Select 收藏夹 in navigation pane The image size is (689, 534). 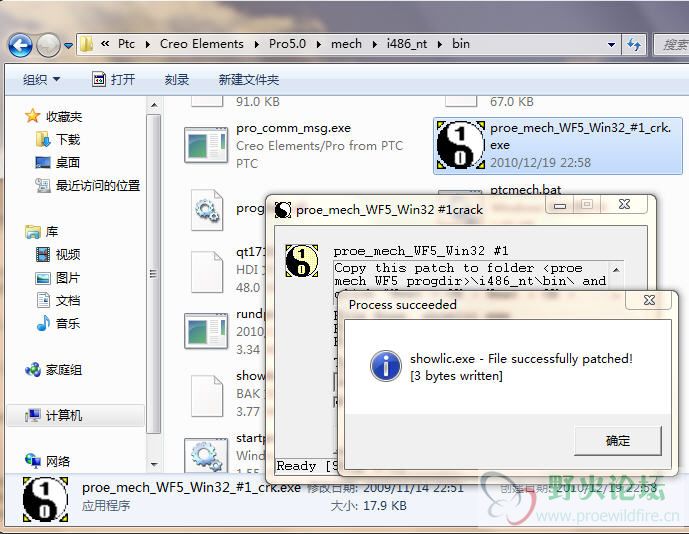(64, 116)
